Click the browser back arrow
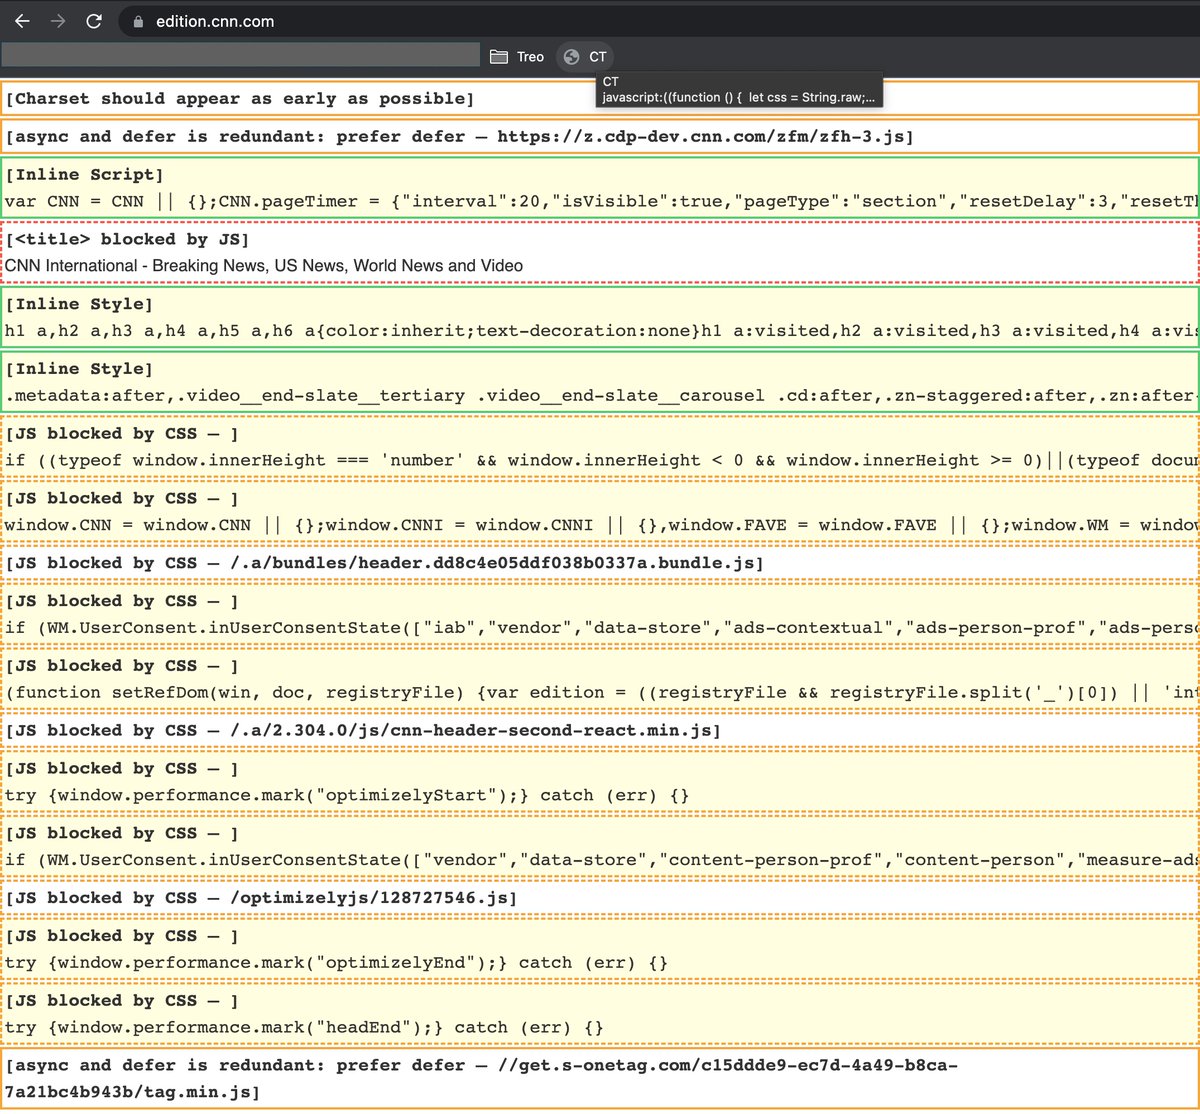 tap(22, 21)
